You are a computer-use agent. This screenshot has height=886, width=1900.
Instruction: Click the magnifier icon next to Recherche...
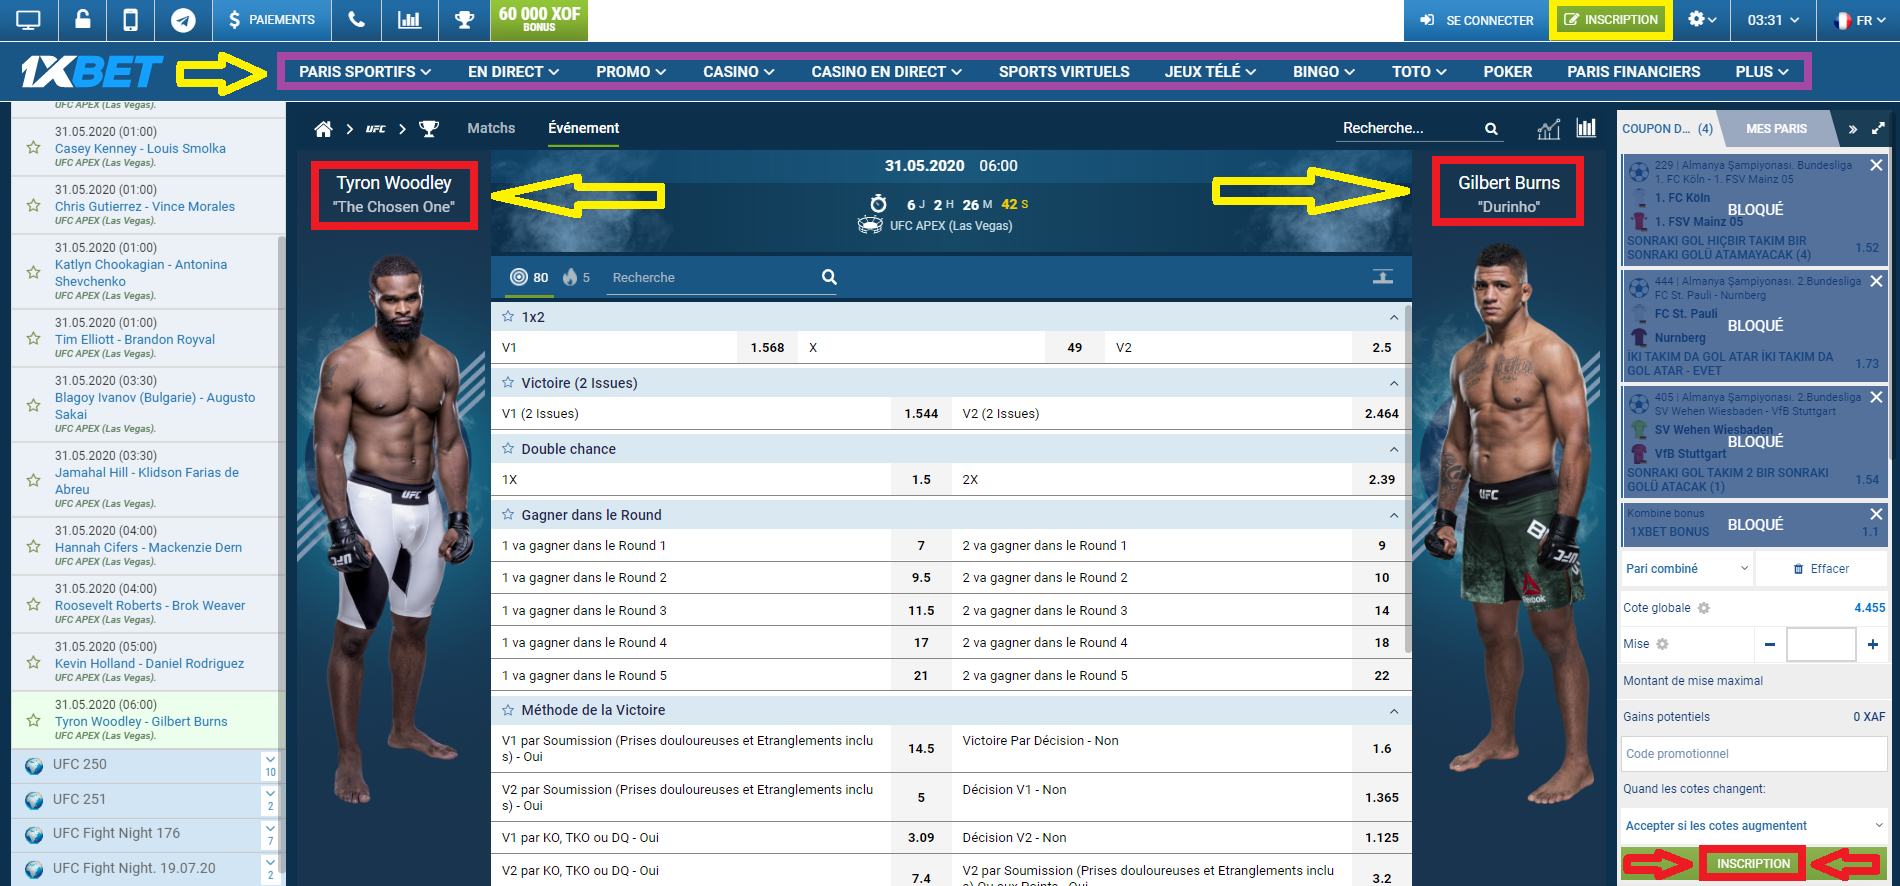1491,129
